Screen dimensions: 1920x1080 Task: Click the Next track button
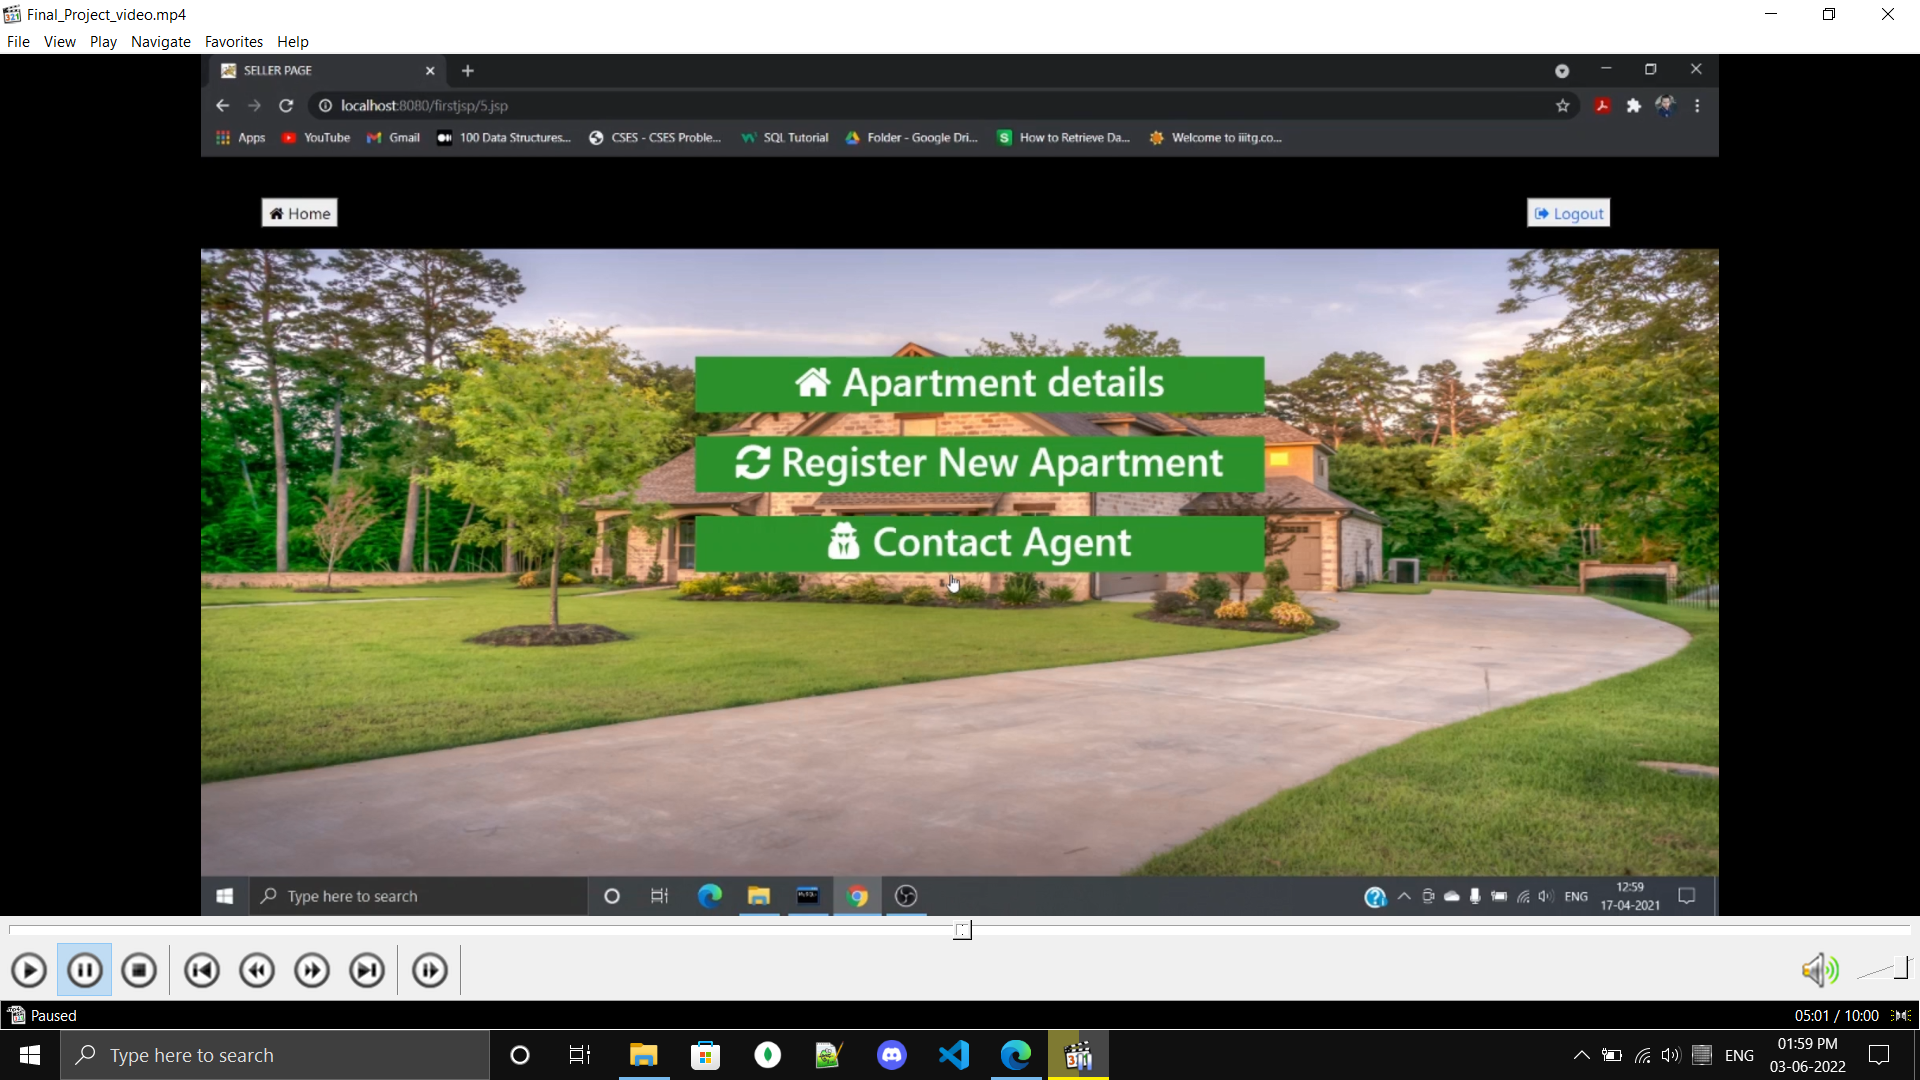pos(367,970)
